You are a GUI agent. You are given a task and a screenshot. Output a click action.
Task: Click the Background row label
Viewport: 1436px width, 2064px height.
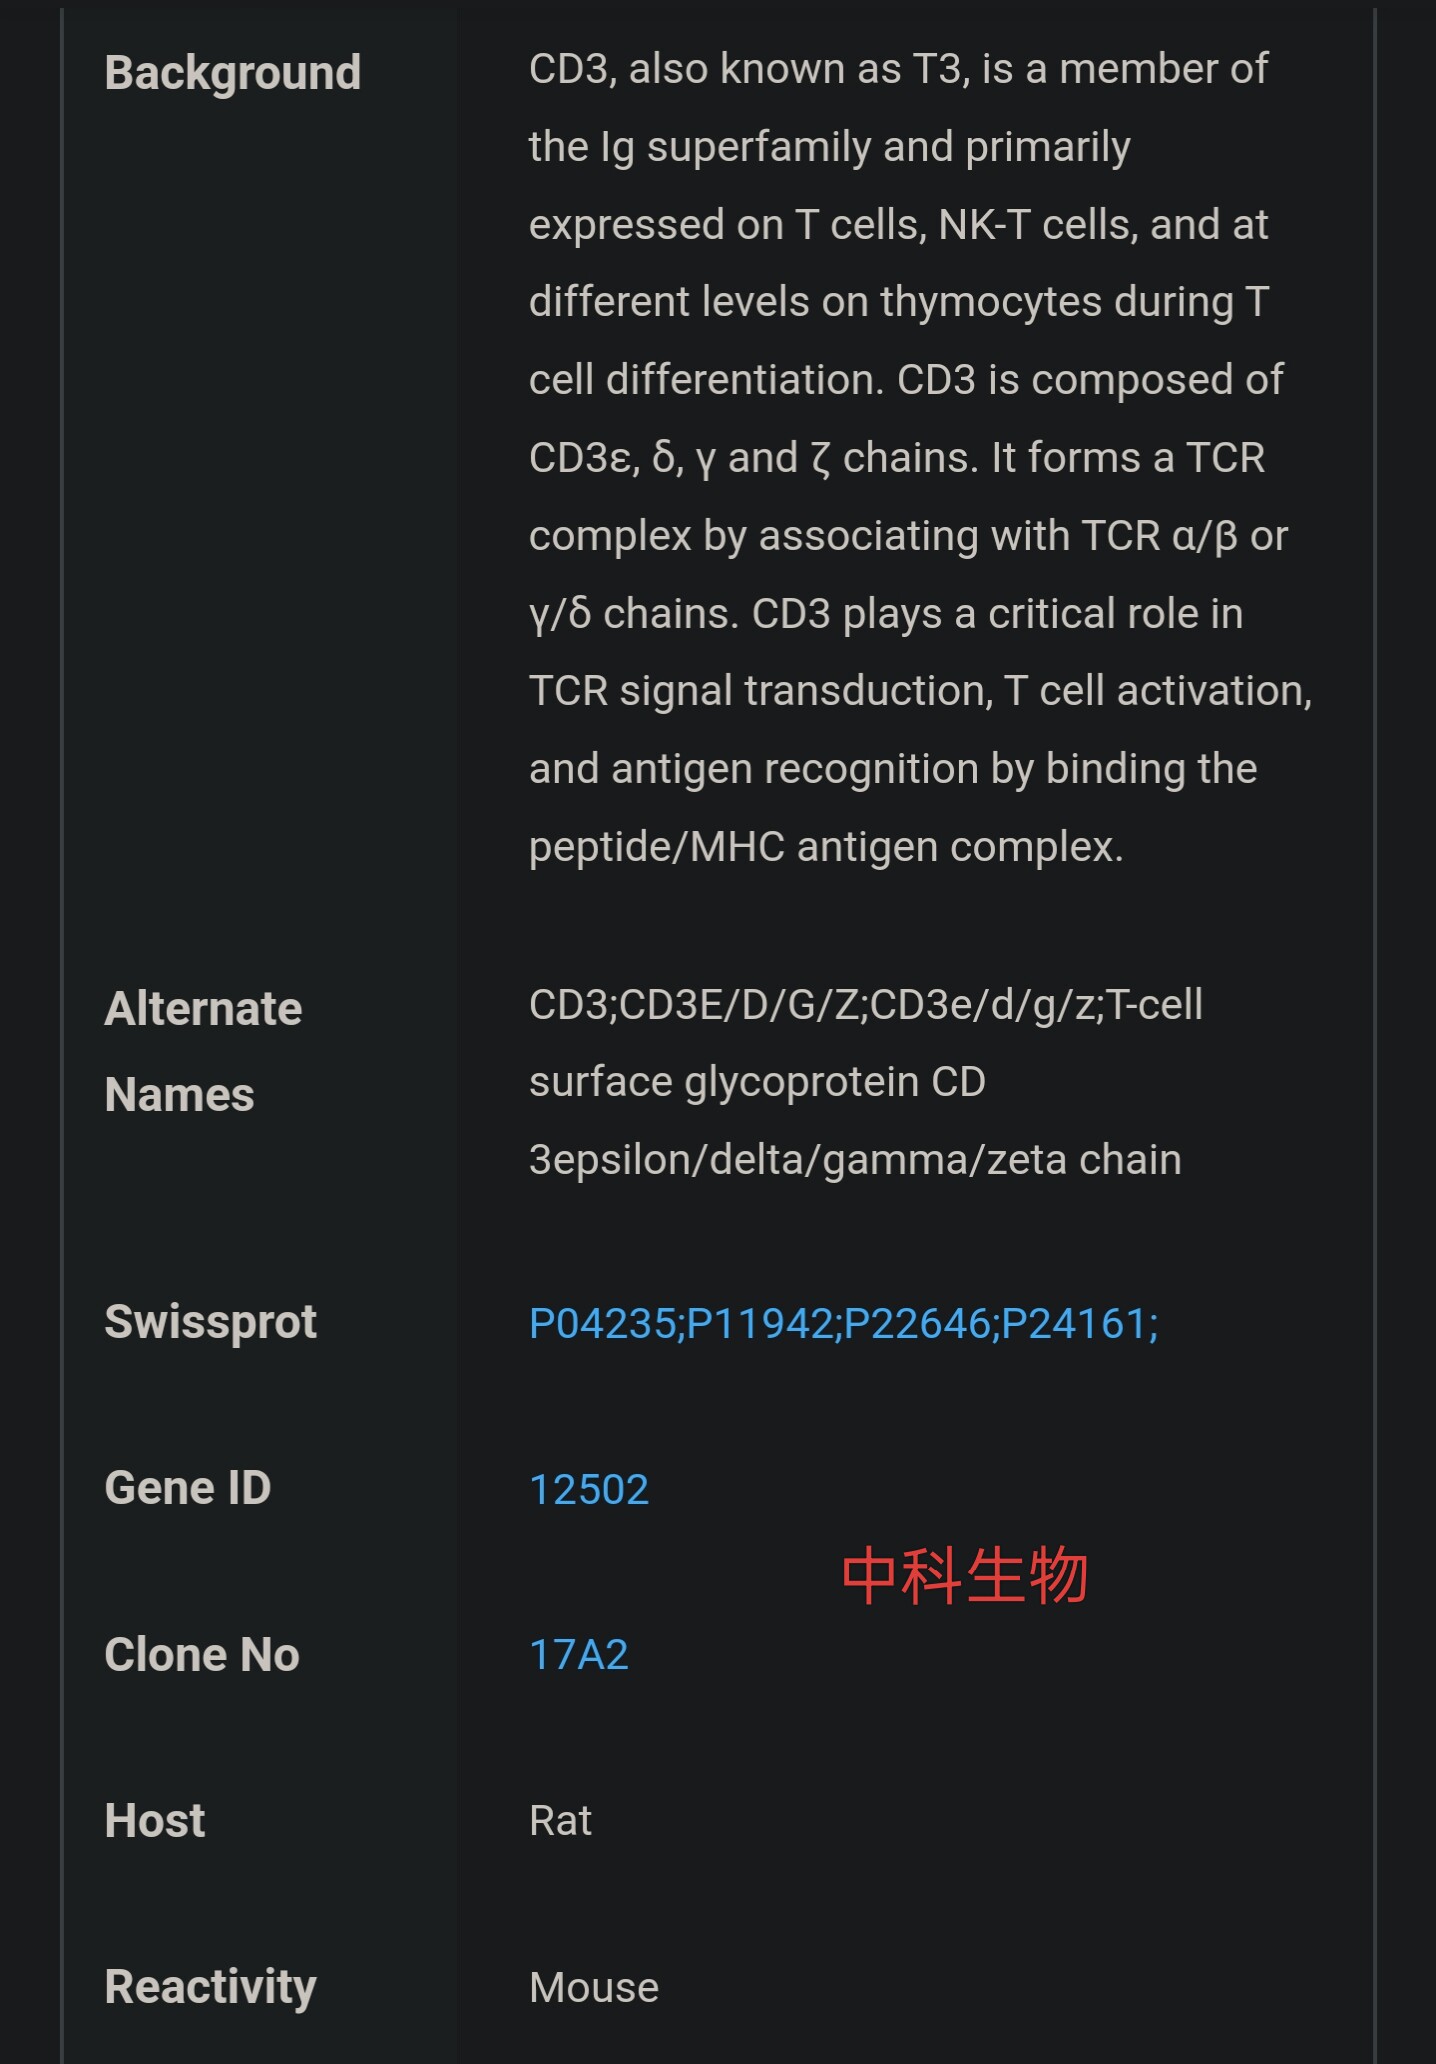(233, 73)
